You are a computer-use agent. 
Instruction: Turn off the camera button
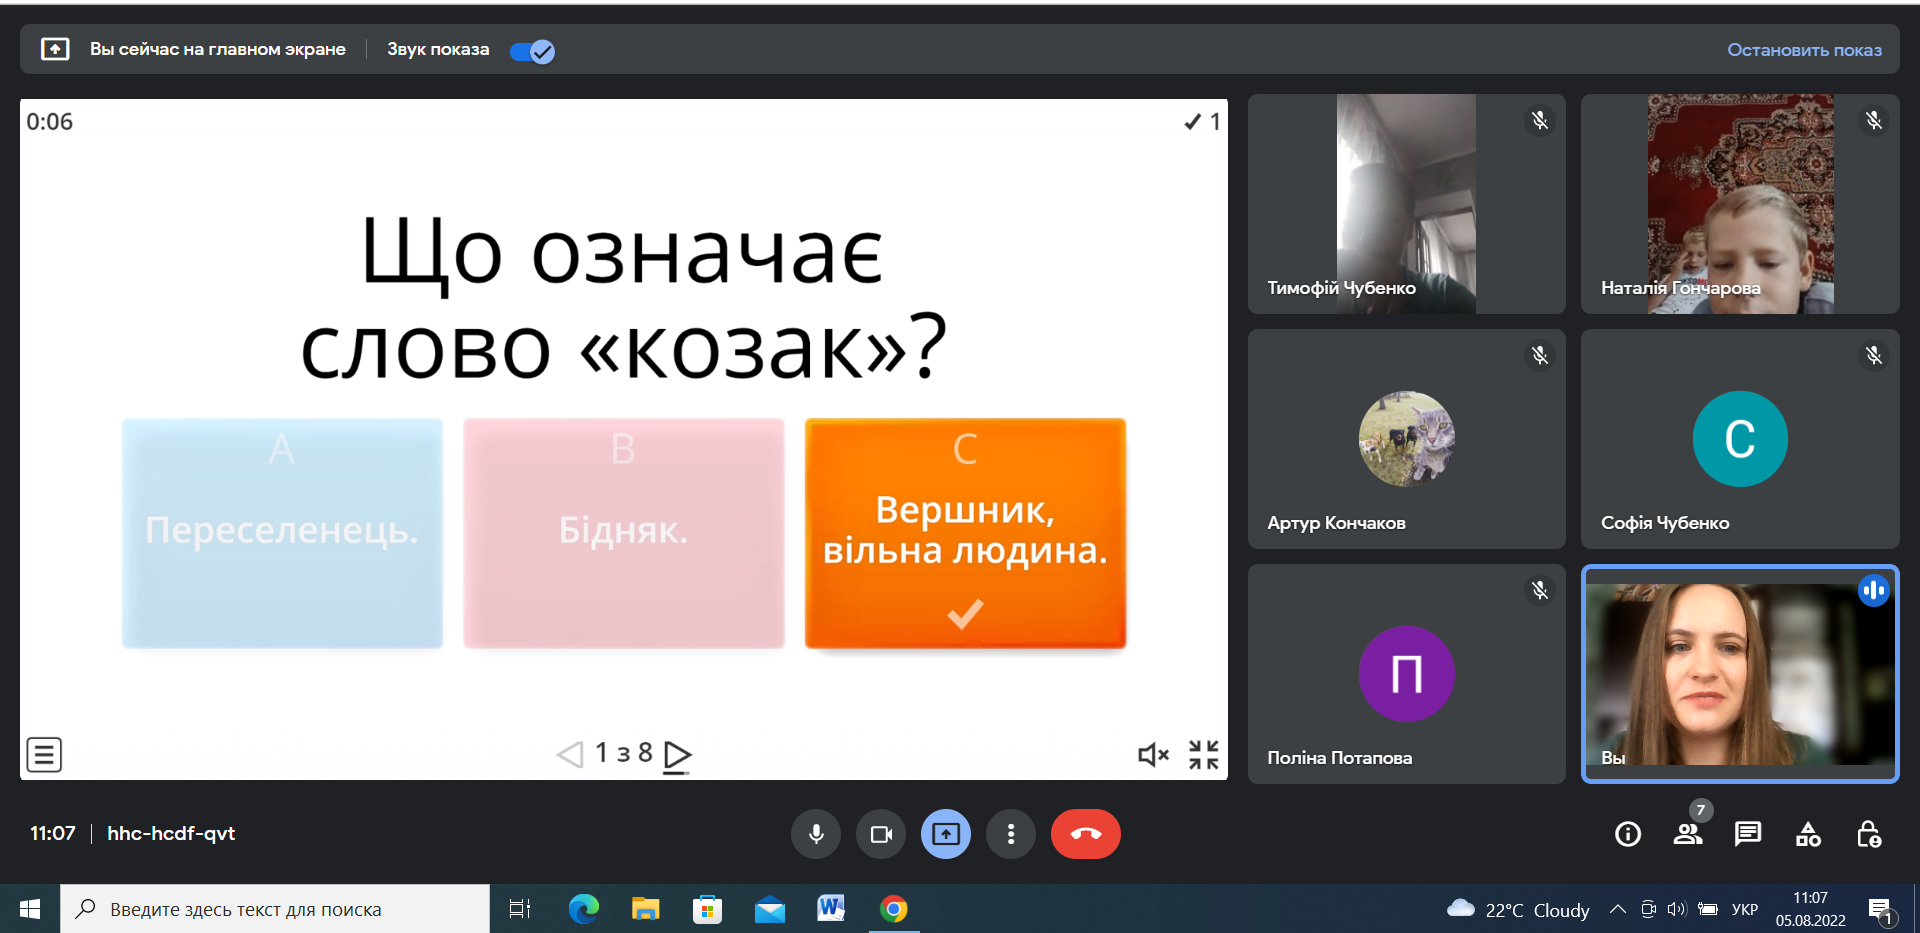point(881,834)
